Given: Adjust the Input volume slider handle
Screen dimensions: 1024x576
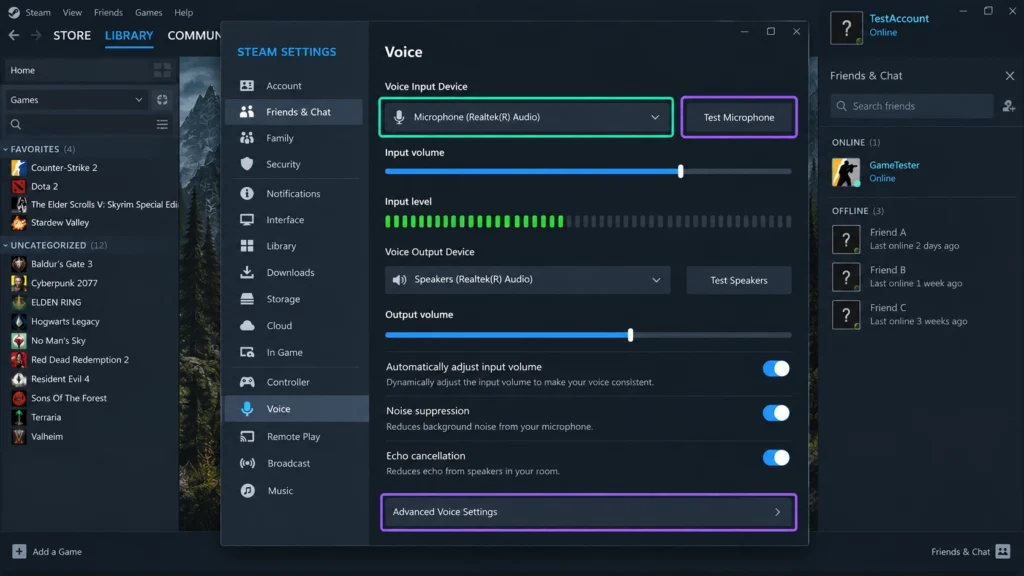Looking at the screenshot, I should click(680, 171).
